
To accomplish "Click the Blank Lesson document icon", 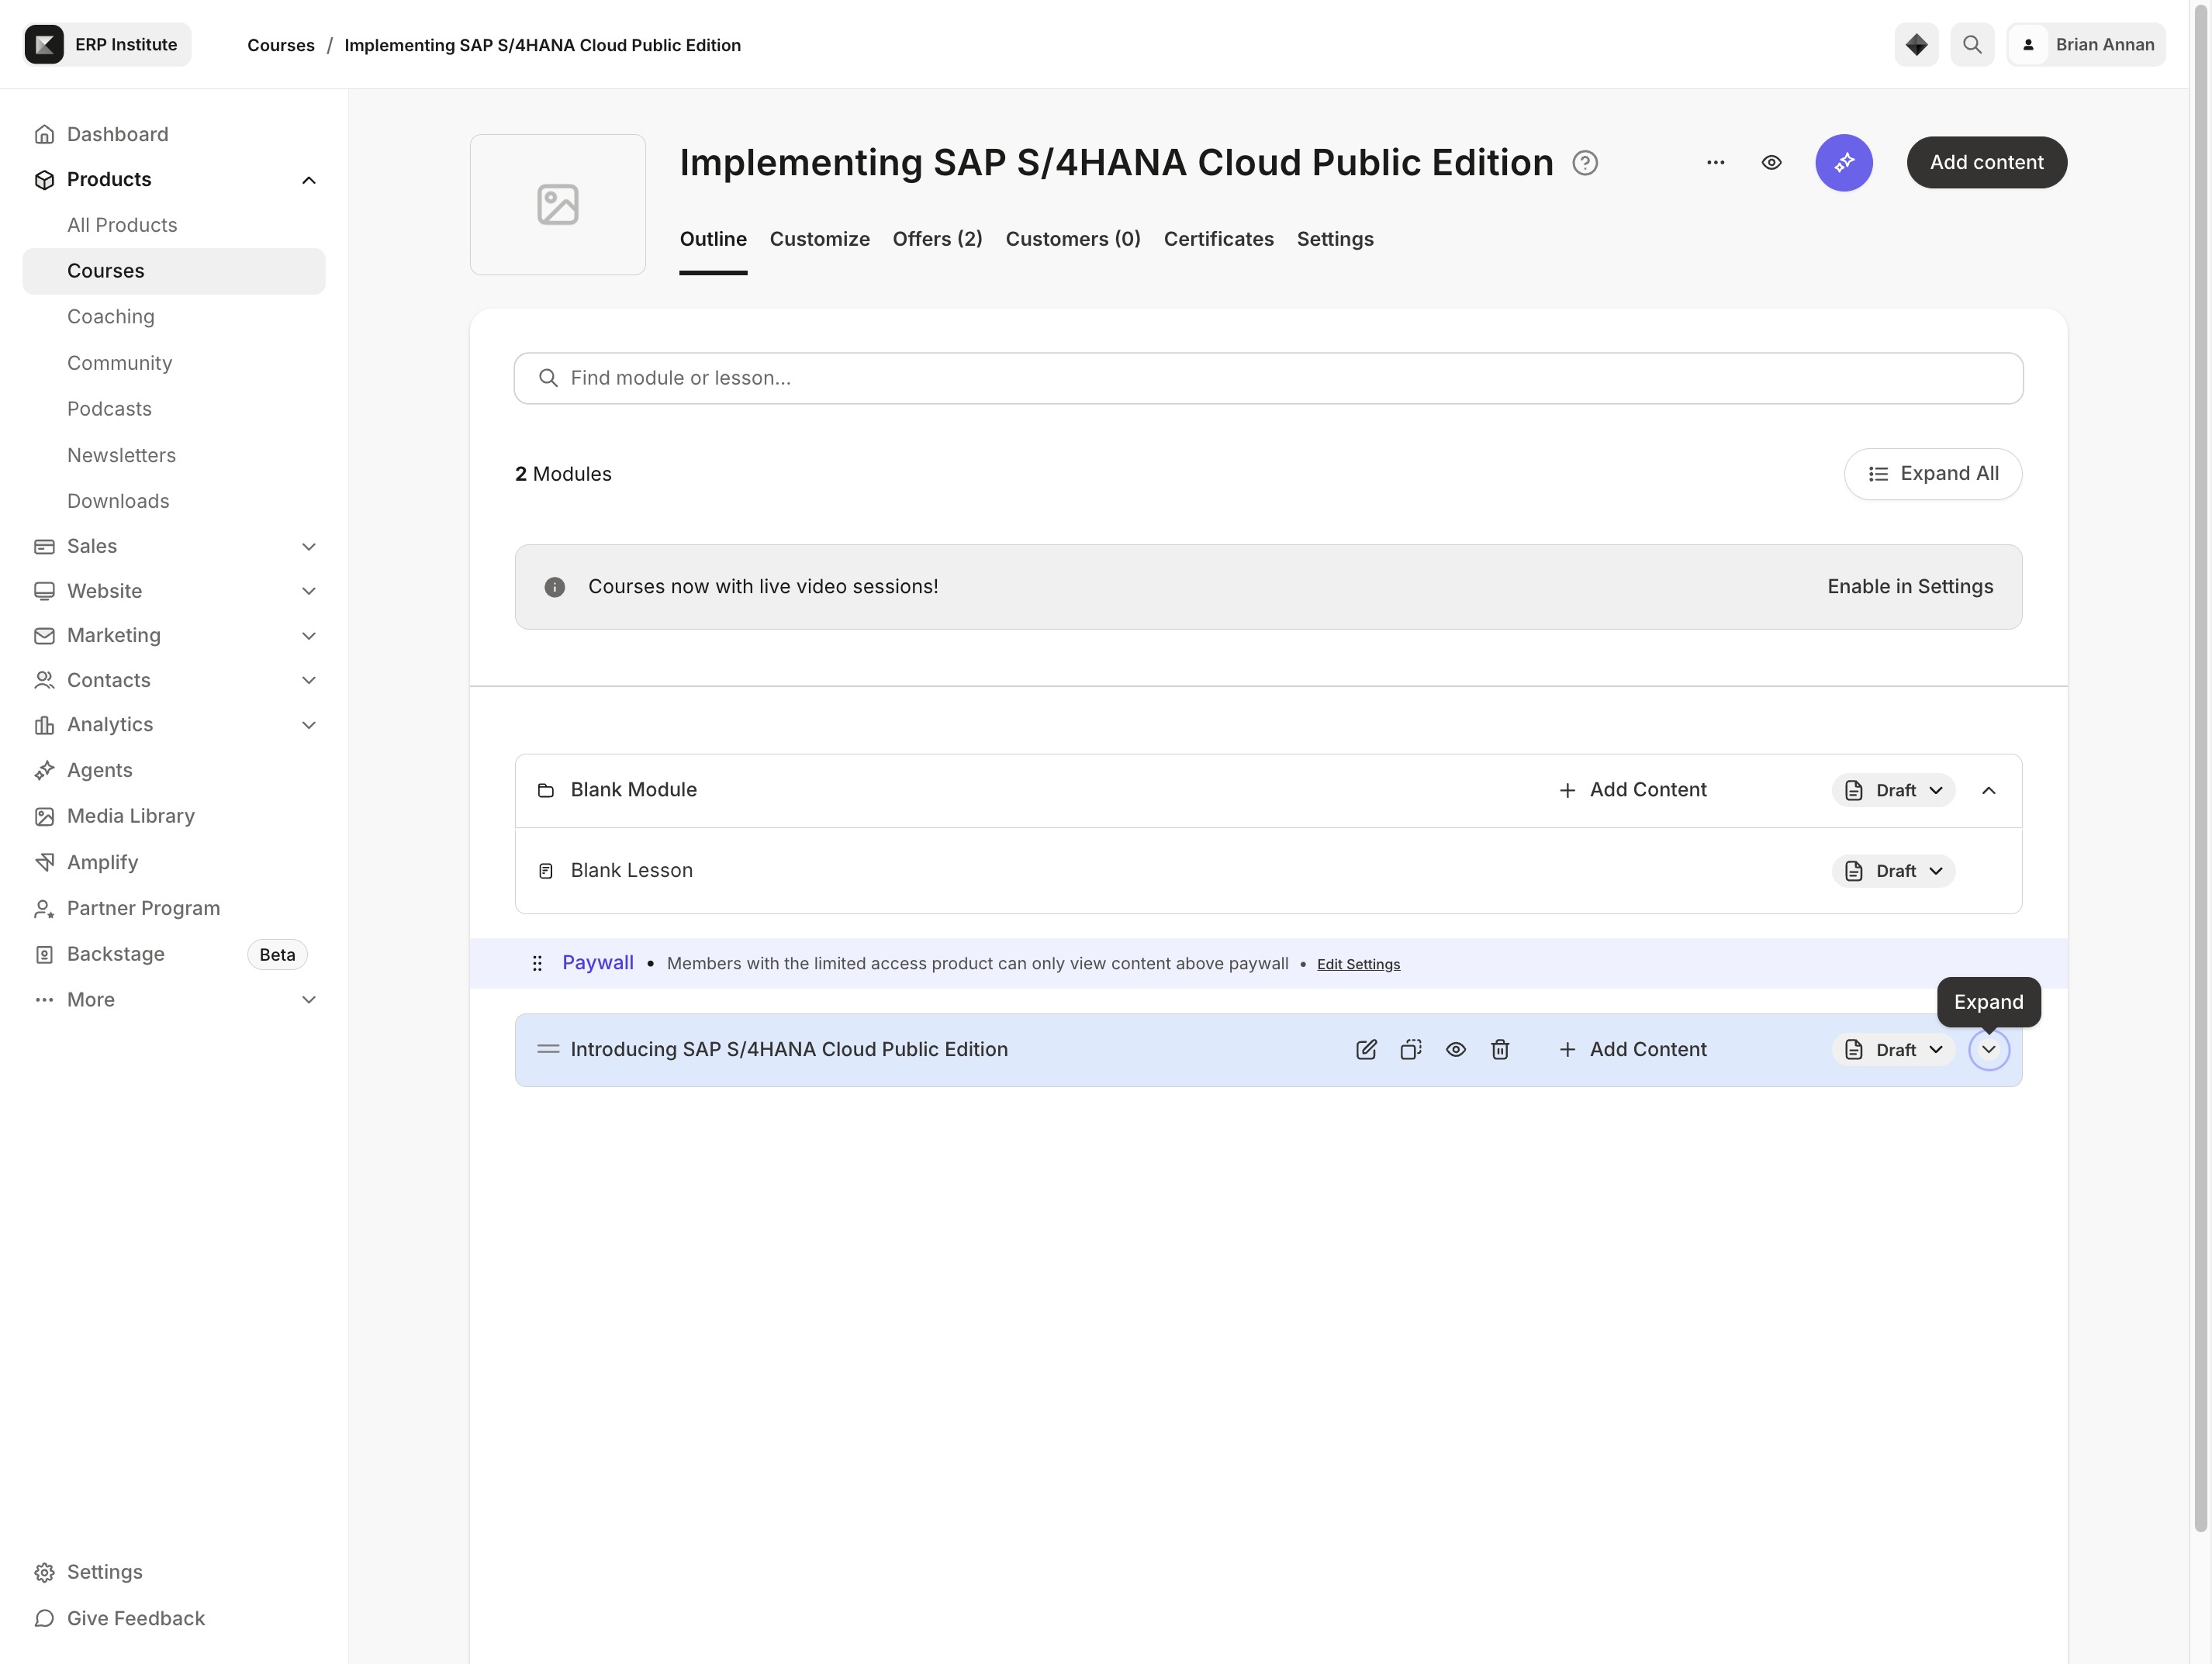I will (546, 871).
